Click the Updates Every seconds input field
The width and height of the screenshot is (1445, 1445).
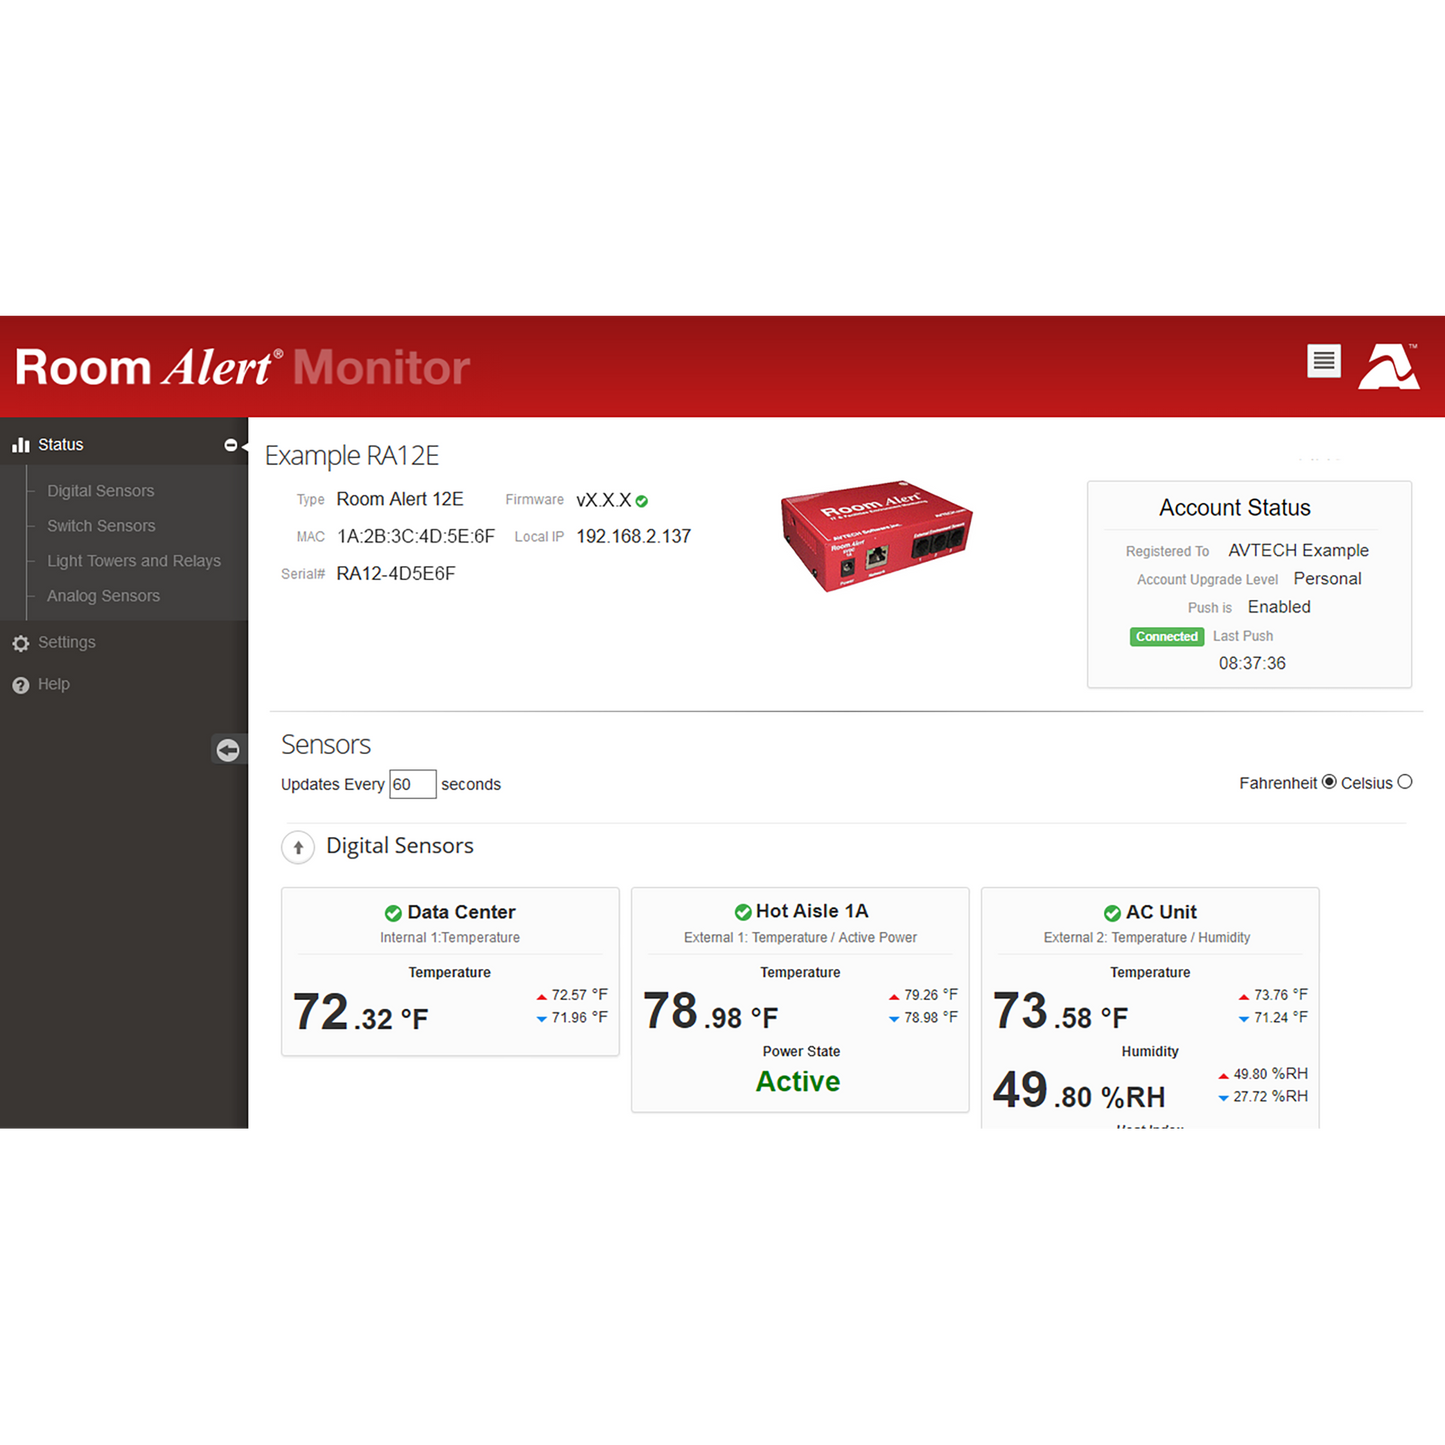(x=412, y=784)
